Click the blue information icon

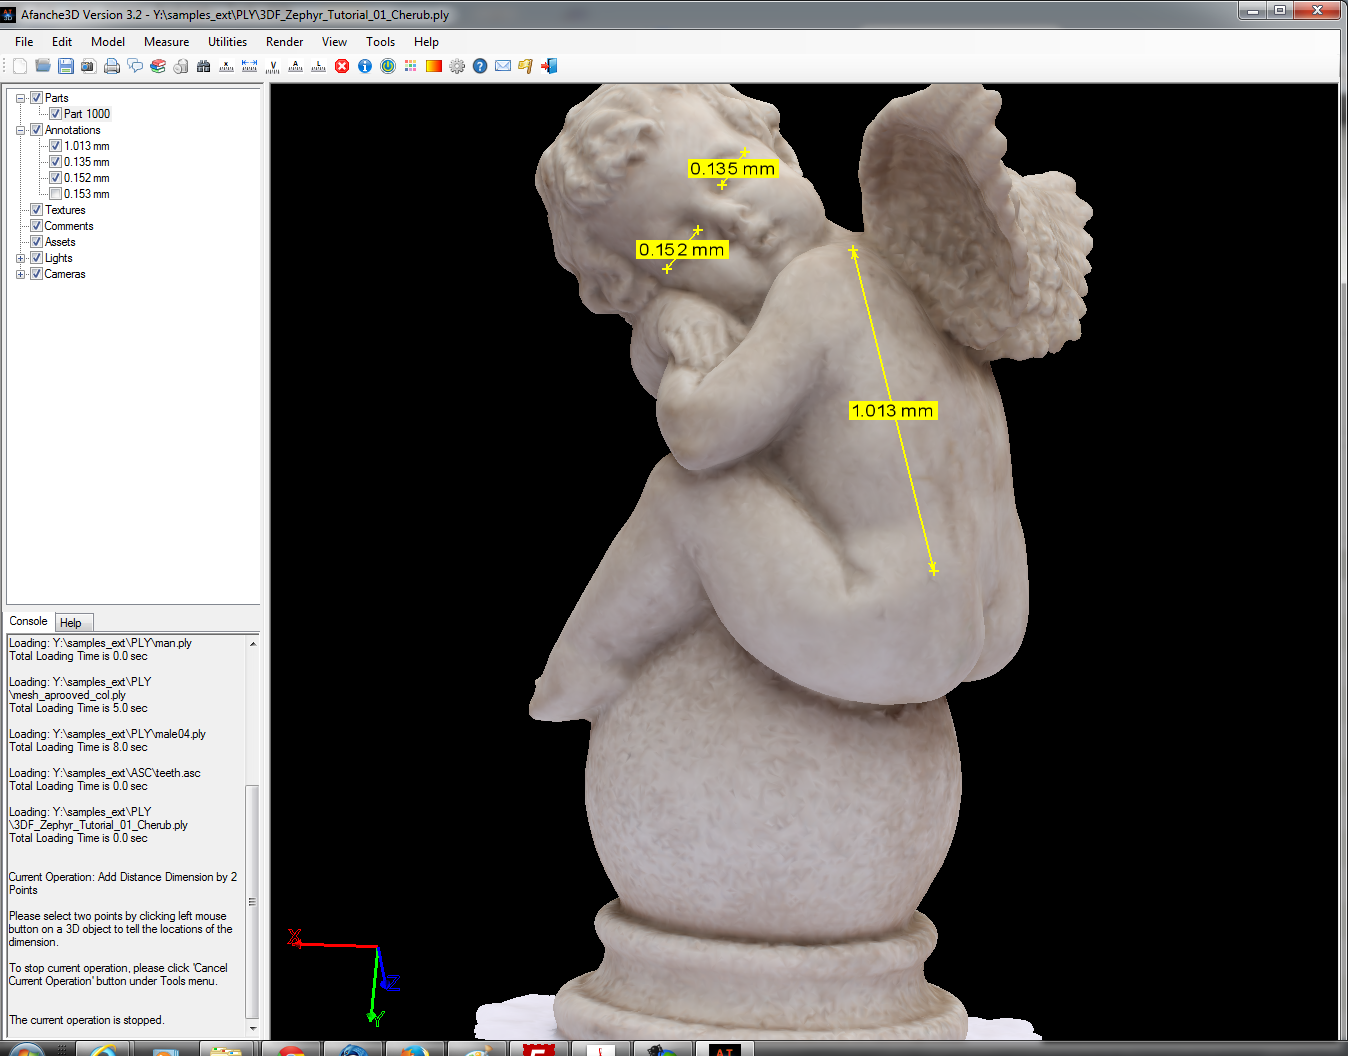coord(365,66)
